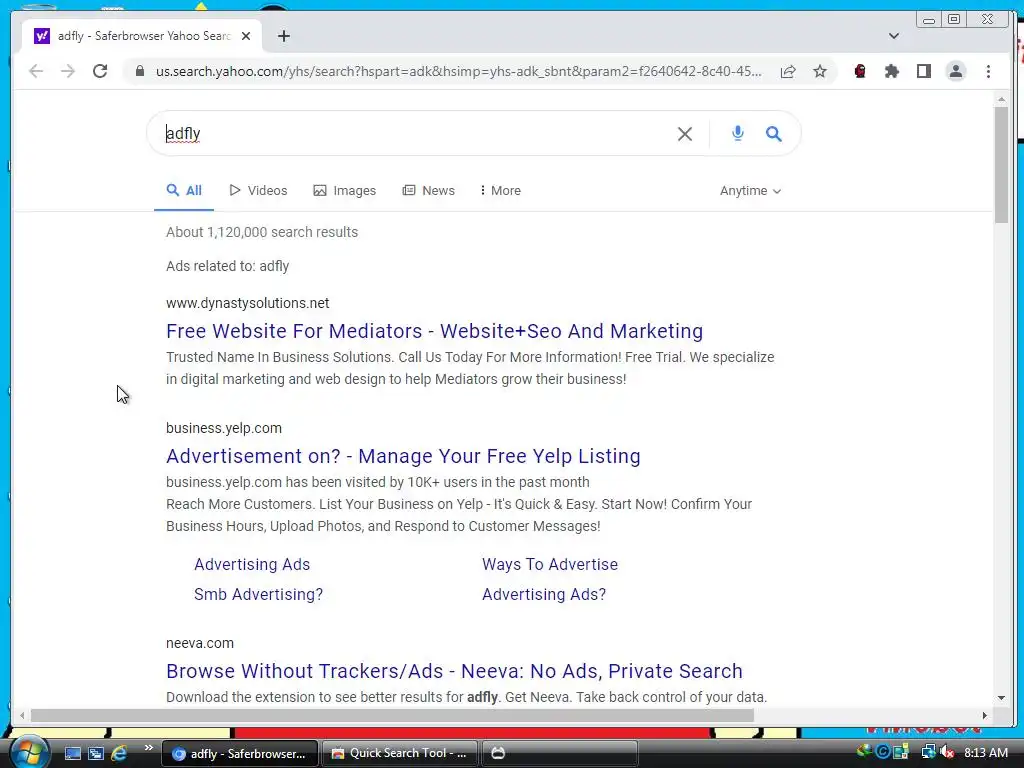Viewport: 1024px width, 768px height.
Task: Open the Chrome three-dot menu
Action: click(988, 71)
